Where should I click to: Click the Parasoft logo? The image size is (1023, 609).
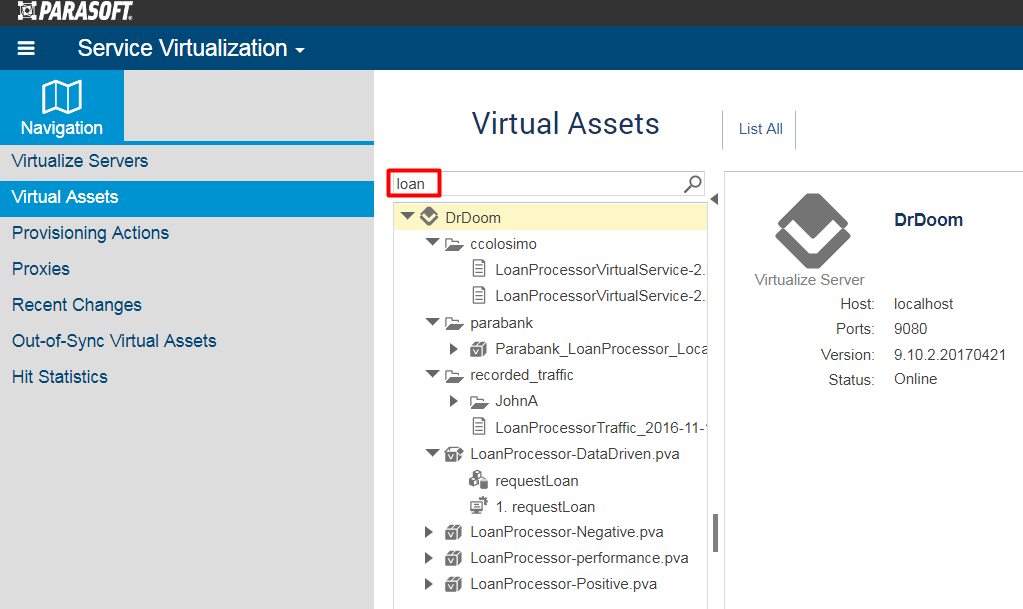[x=75, y=11]
